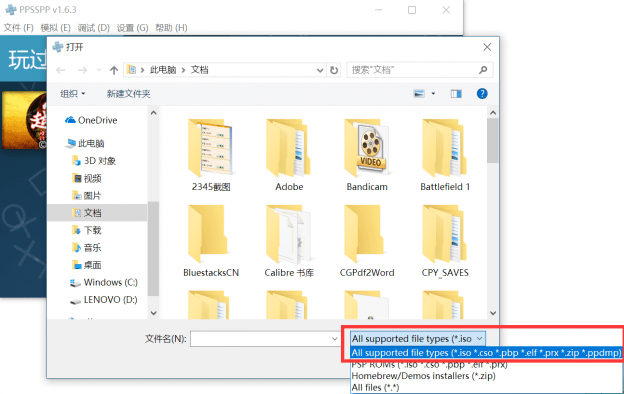The image size is (624, 394).
Task: Select 此电脑 in the navigation pane
Action: 86,143
